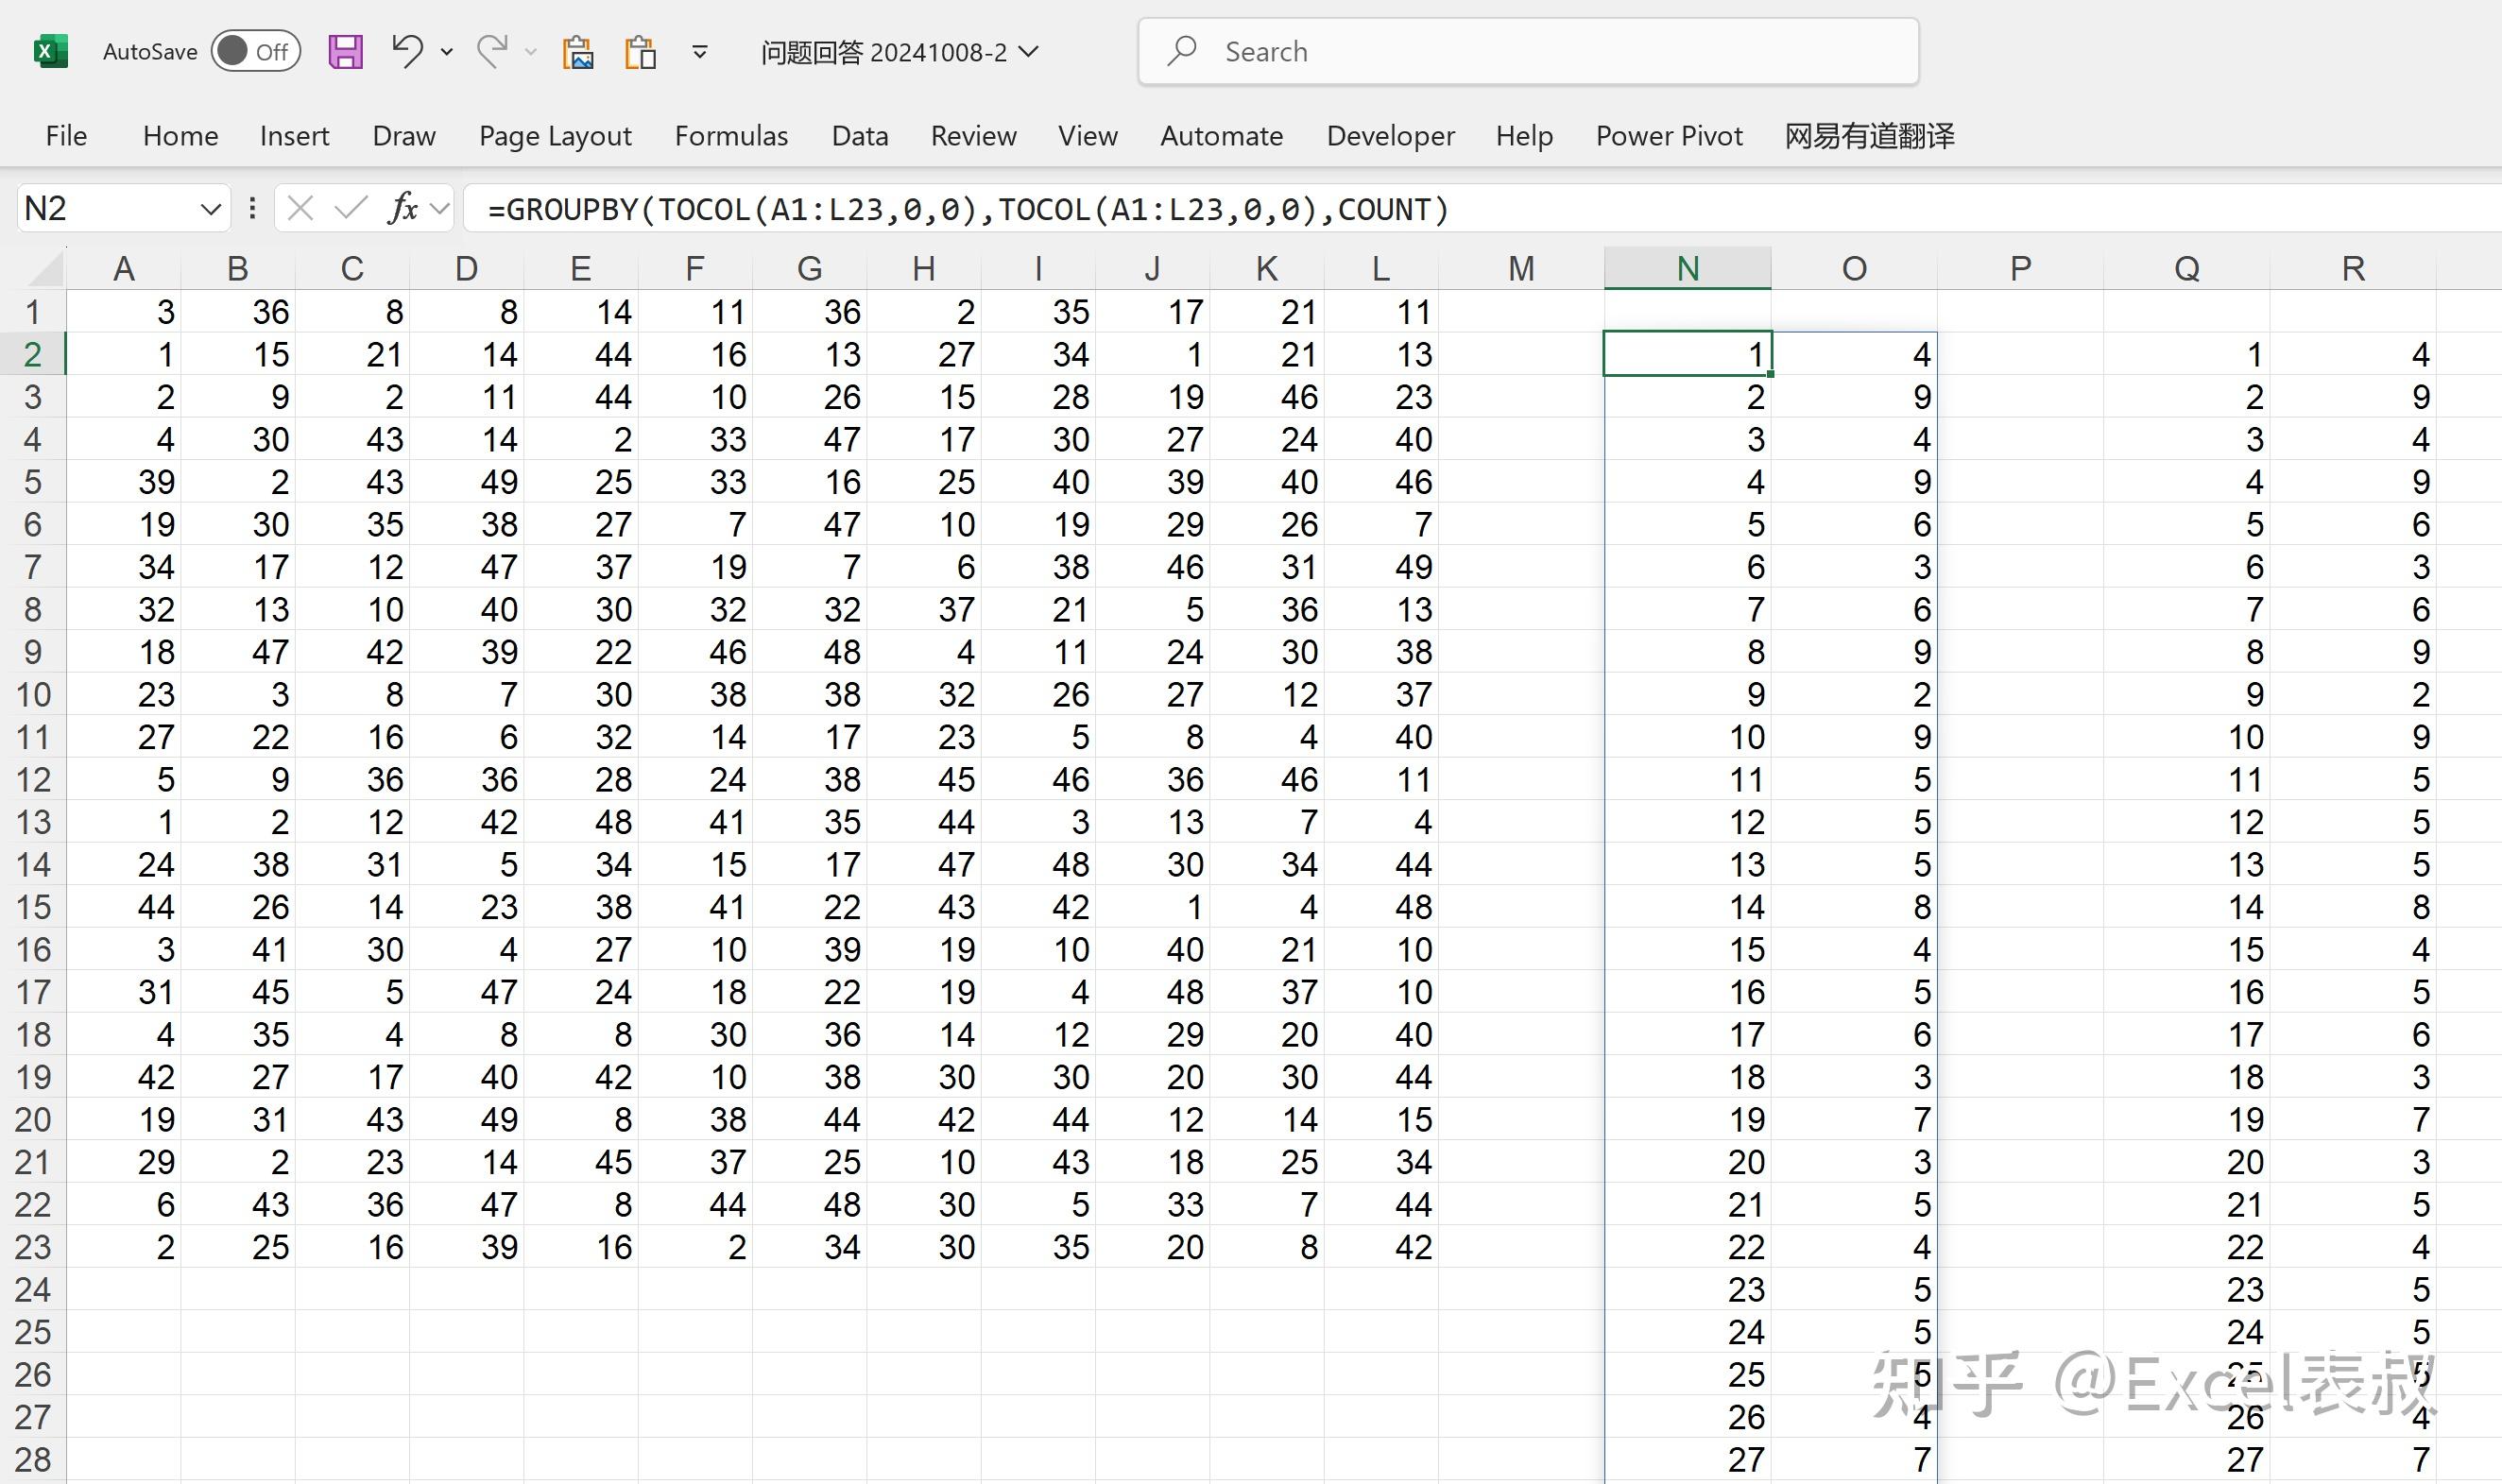This screenshot has height=1484, width=2502.
Task: Toggle the AutoSave switch on
Action: tap(256, 51)
